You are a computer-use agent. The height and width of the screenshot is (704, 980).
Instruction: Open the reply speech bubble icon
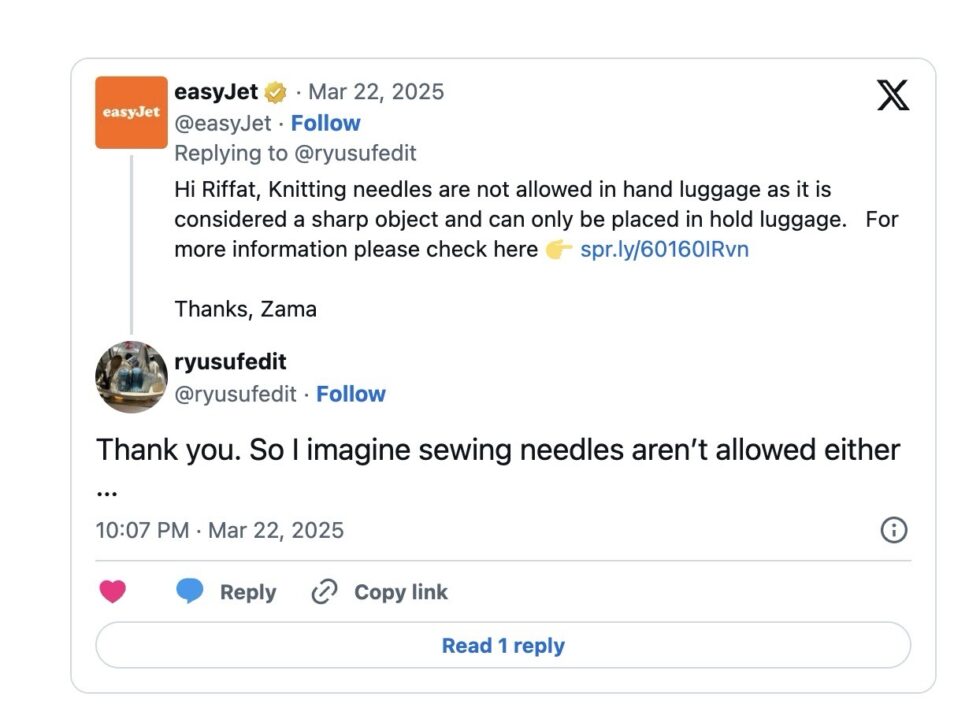[189, 591]
